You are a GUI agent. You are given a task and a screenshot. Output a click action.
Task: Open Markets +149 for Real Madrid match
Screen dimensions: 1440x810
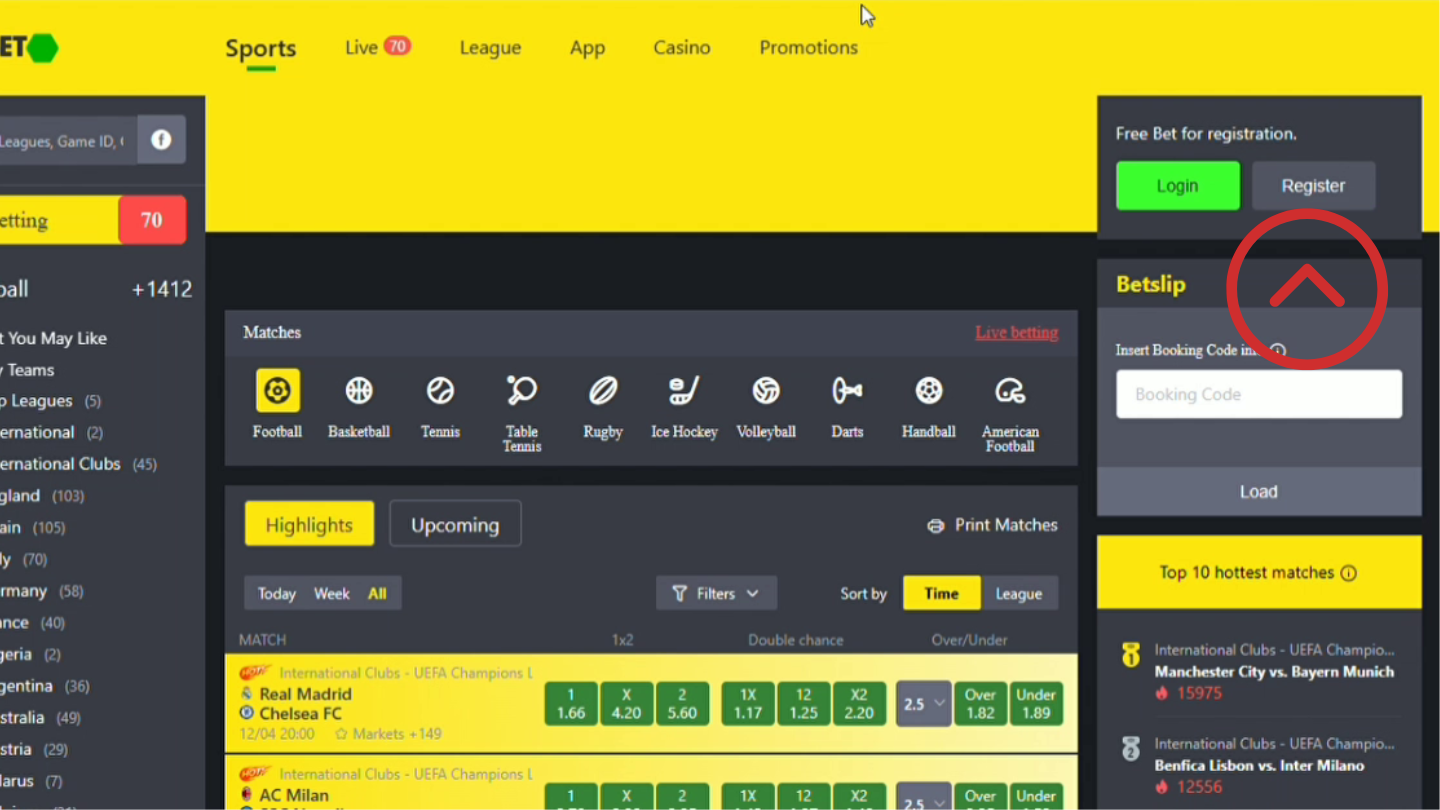pos(388,734)
